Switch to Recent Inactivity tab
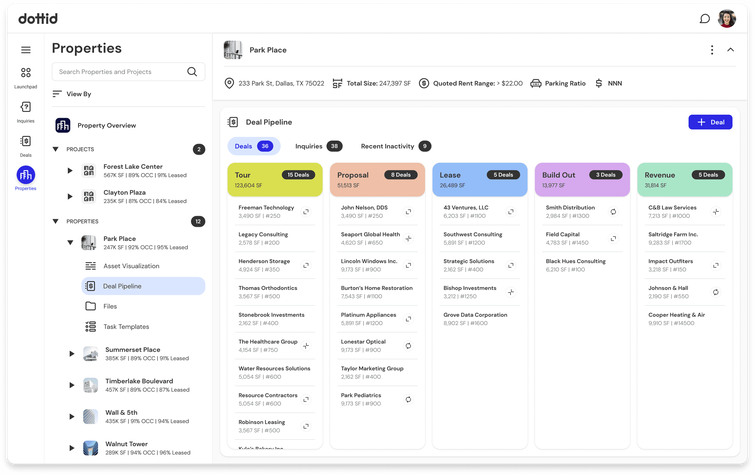 point(388,146)
